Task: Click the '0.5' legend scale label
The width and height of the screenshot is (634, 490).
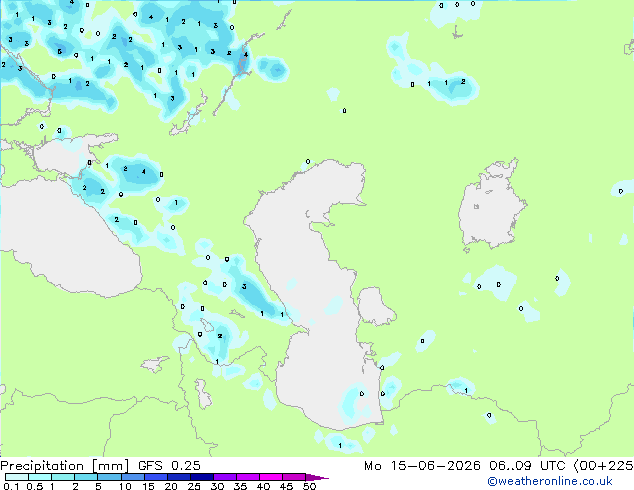Action: coord(35,486)
